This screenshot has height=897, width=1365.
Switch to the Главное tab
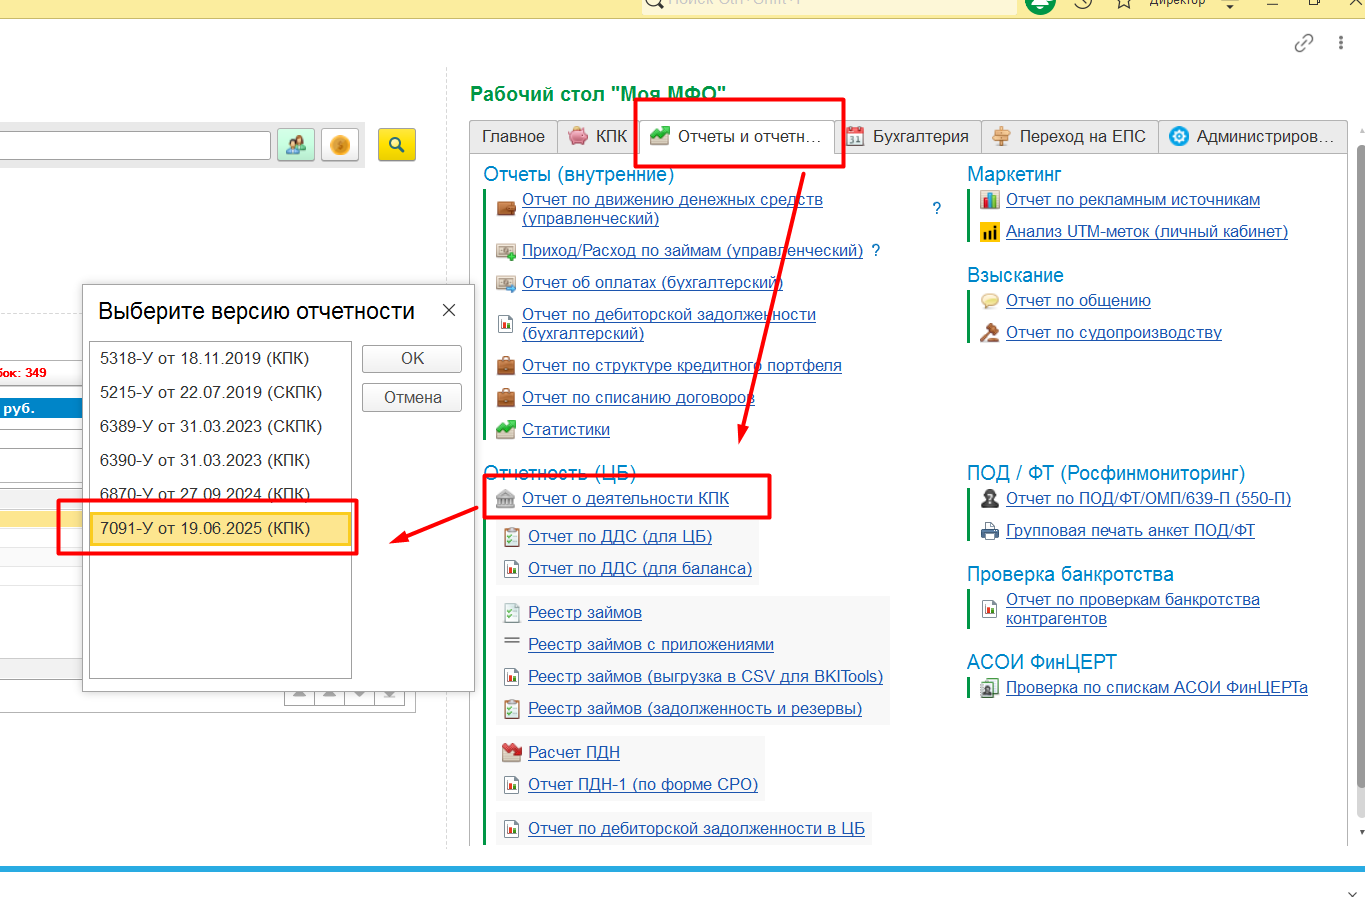pyautogui.click(x=513, y=137)
